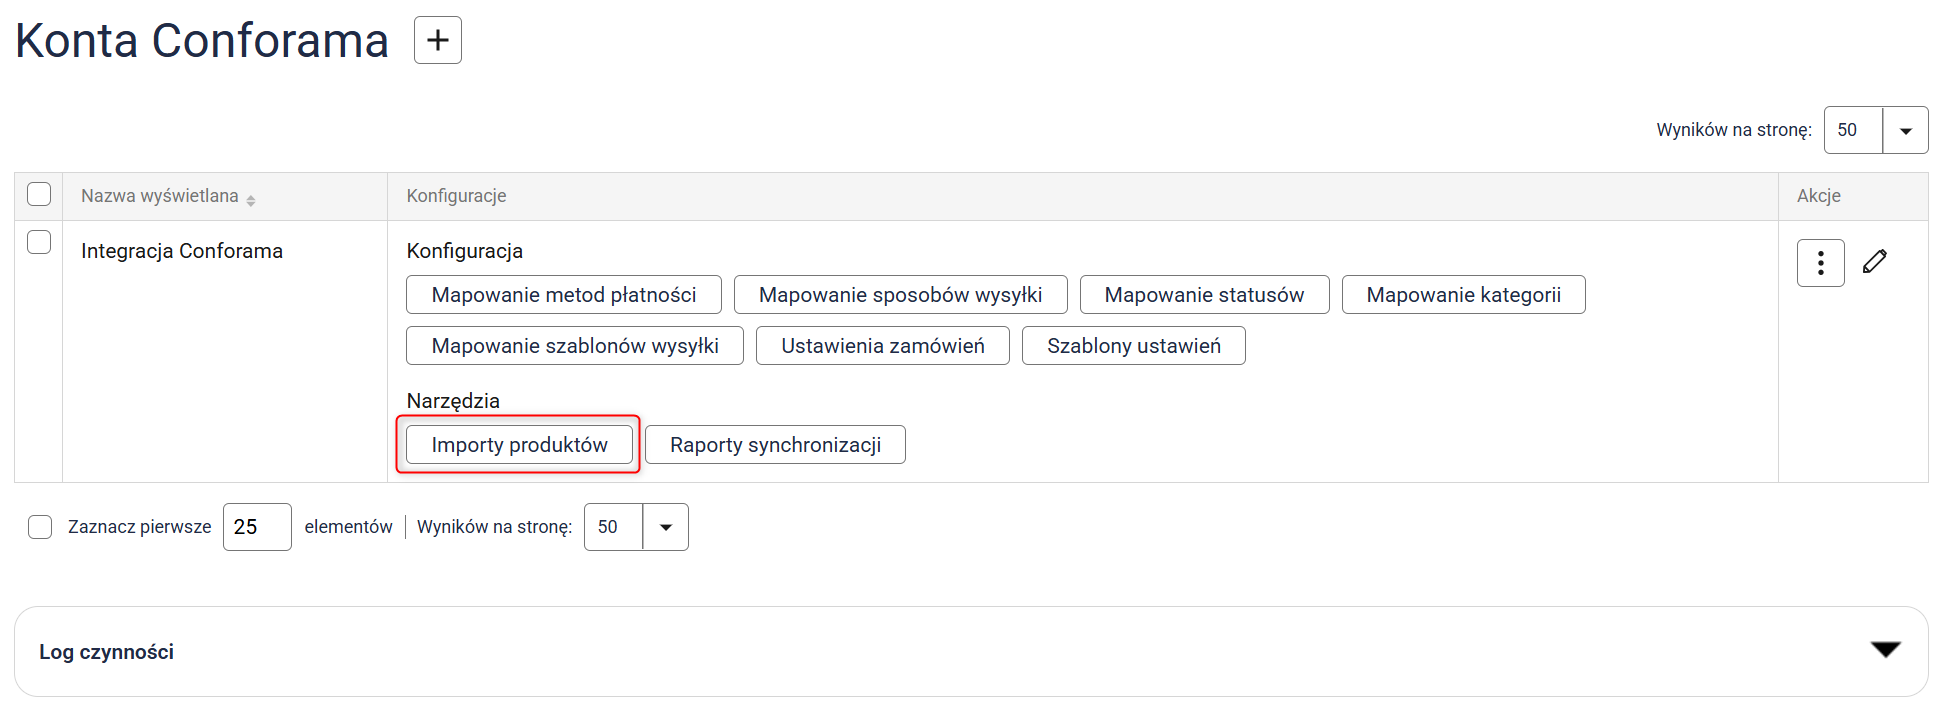Click the Szablony ustawień button
The width and height of the screenshot is (1944, 709).
pos(1133,346)
